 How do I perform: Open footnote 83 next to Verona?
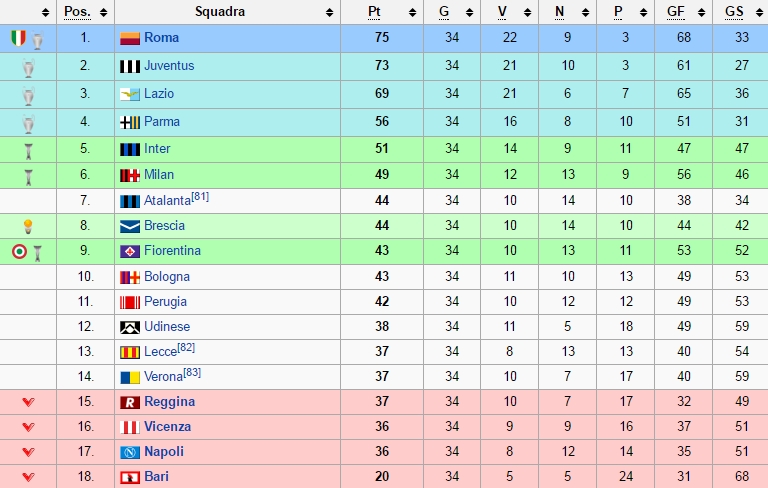[x=192, y=372]
